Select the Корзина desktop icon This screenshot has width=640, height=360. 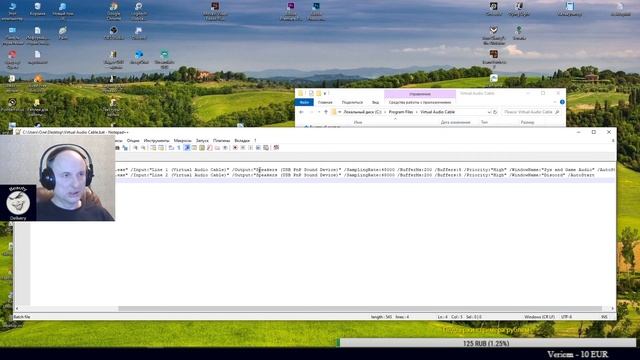(38, 9)
